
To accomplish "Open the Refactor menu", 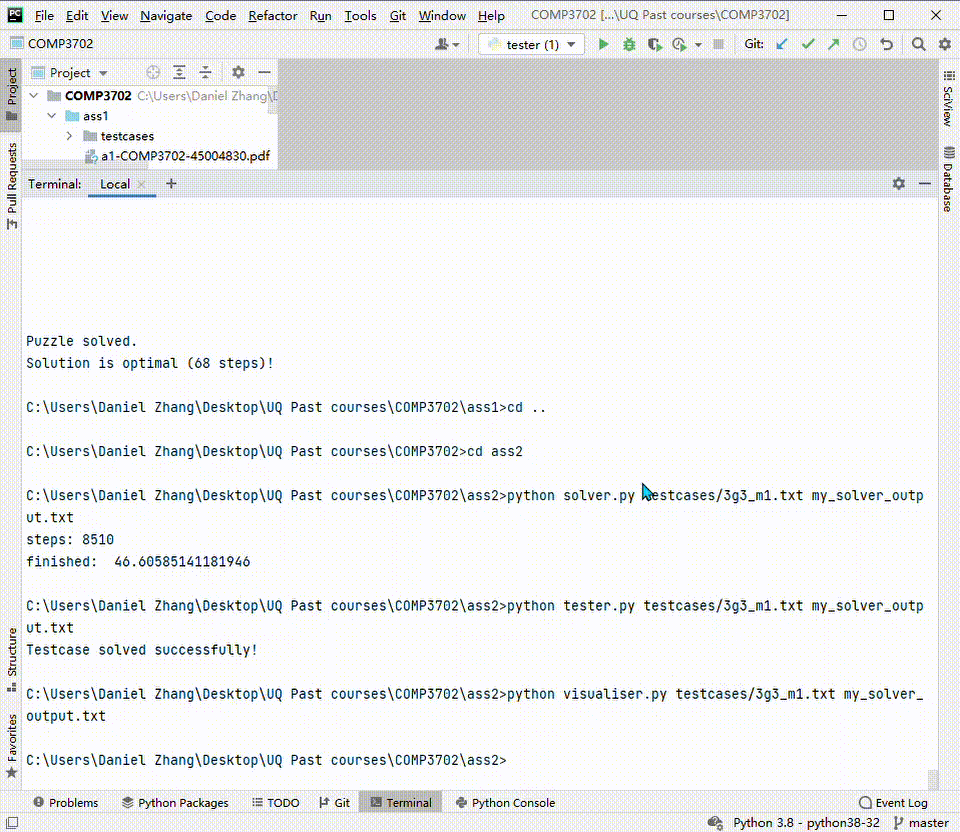I will point(272,15).
